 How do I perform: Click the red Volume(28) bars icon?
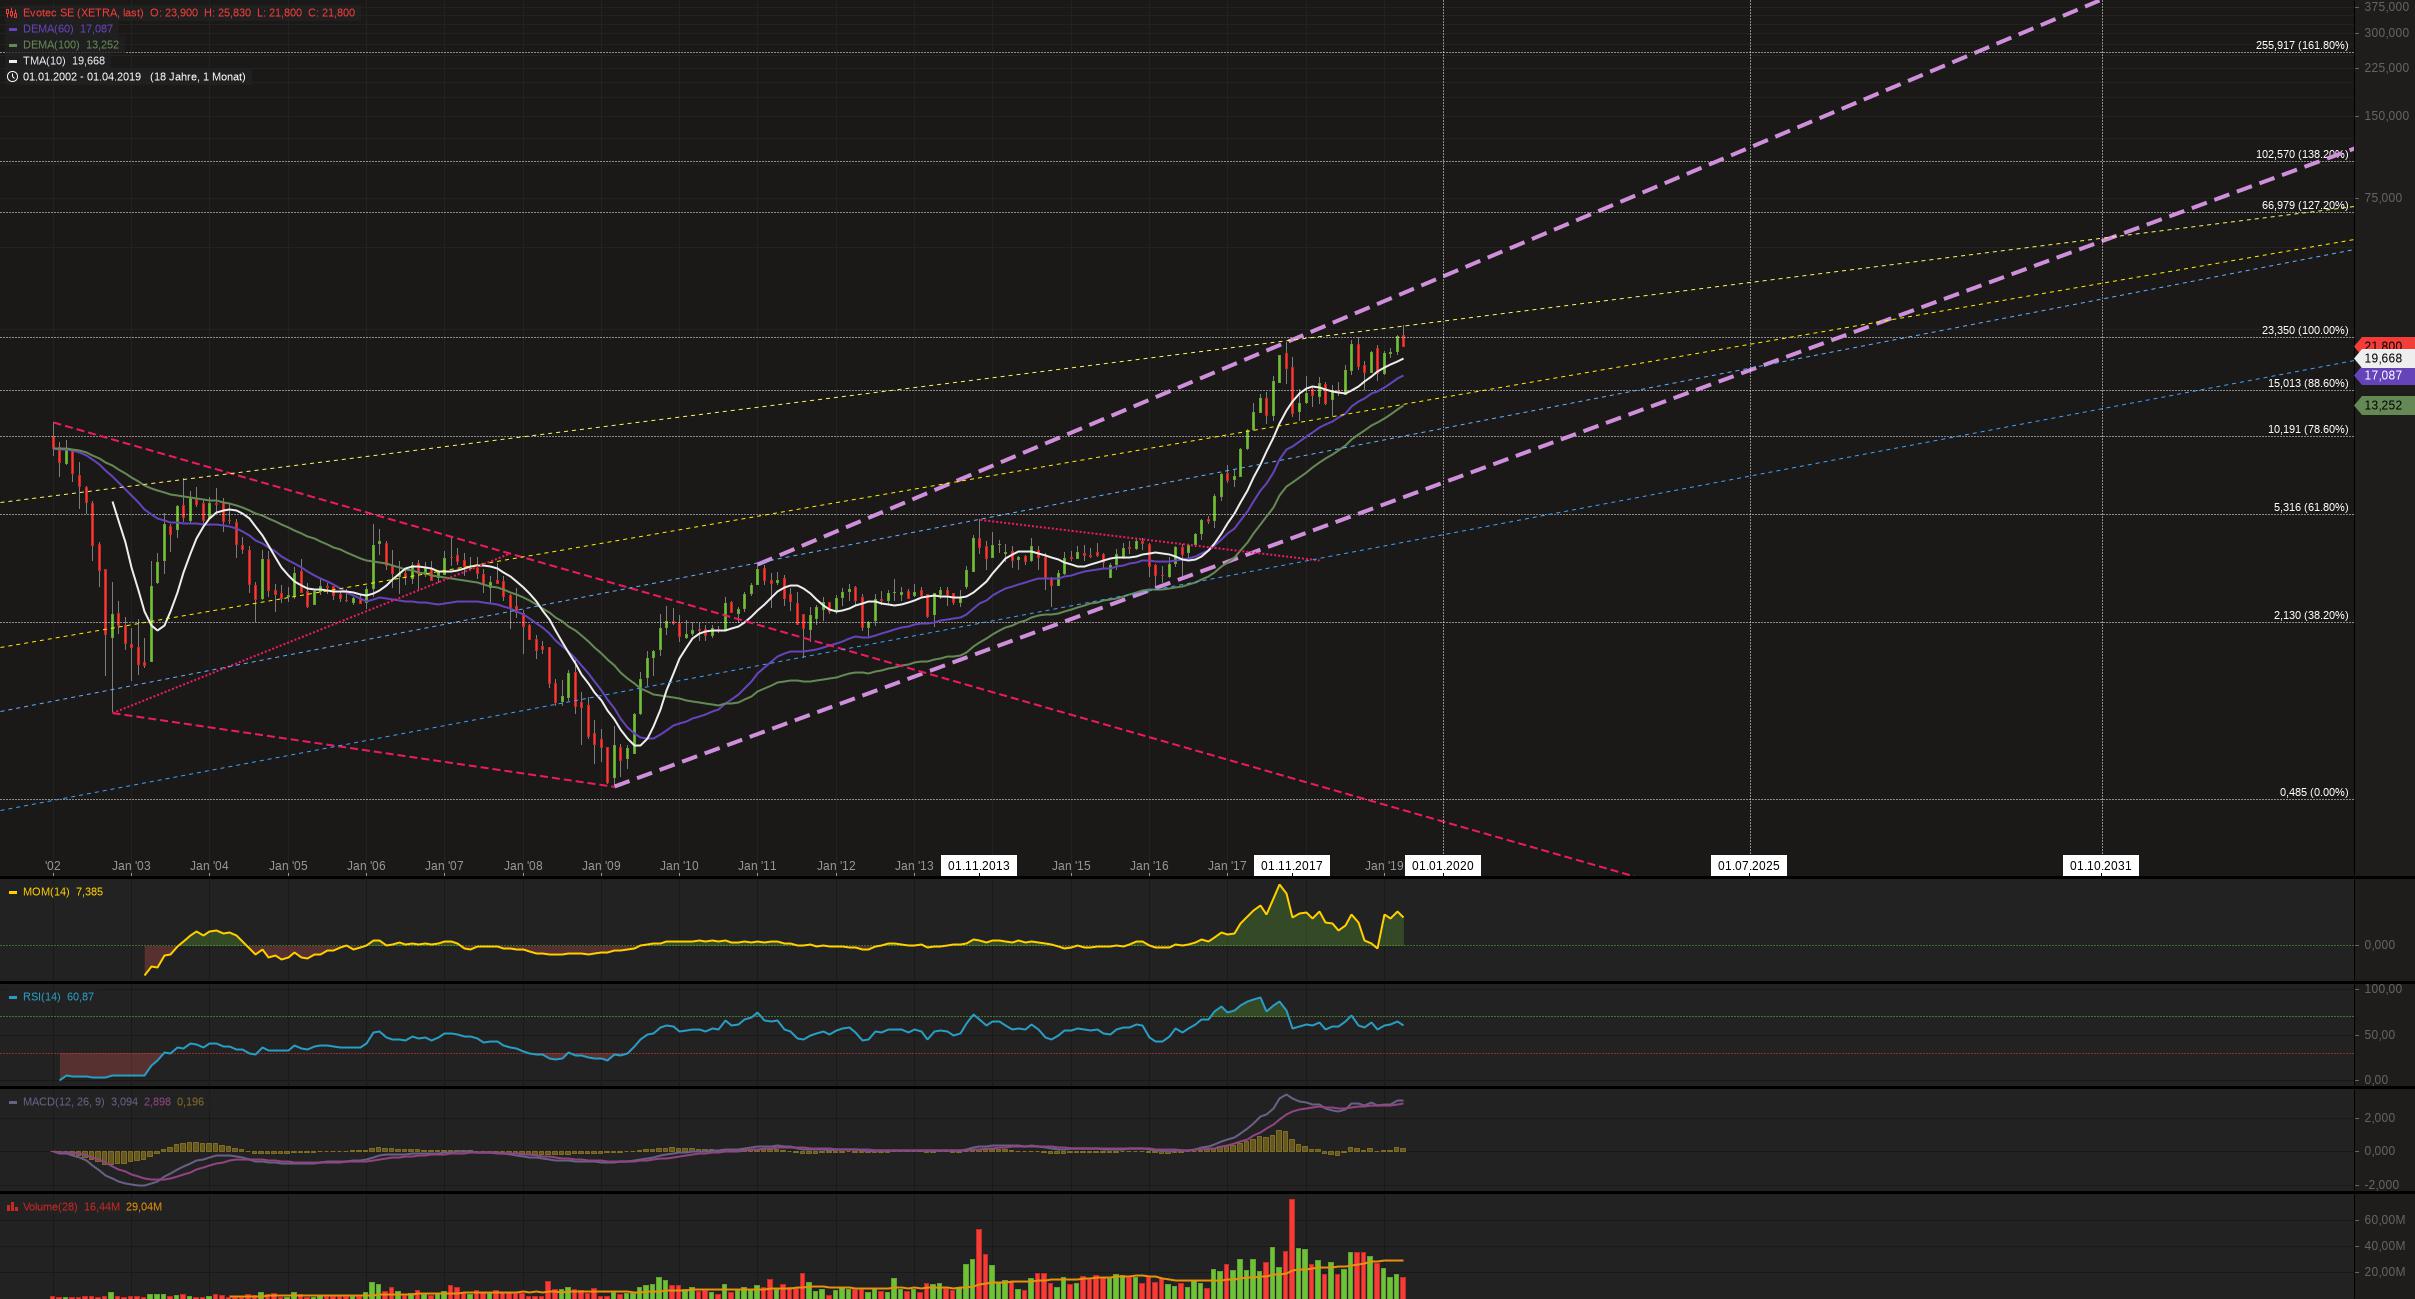tap(12, 1207)
